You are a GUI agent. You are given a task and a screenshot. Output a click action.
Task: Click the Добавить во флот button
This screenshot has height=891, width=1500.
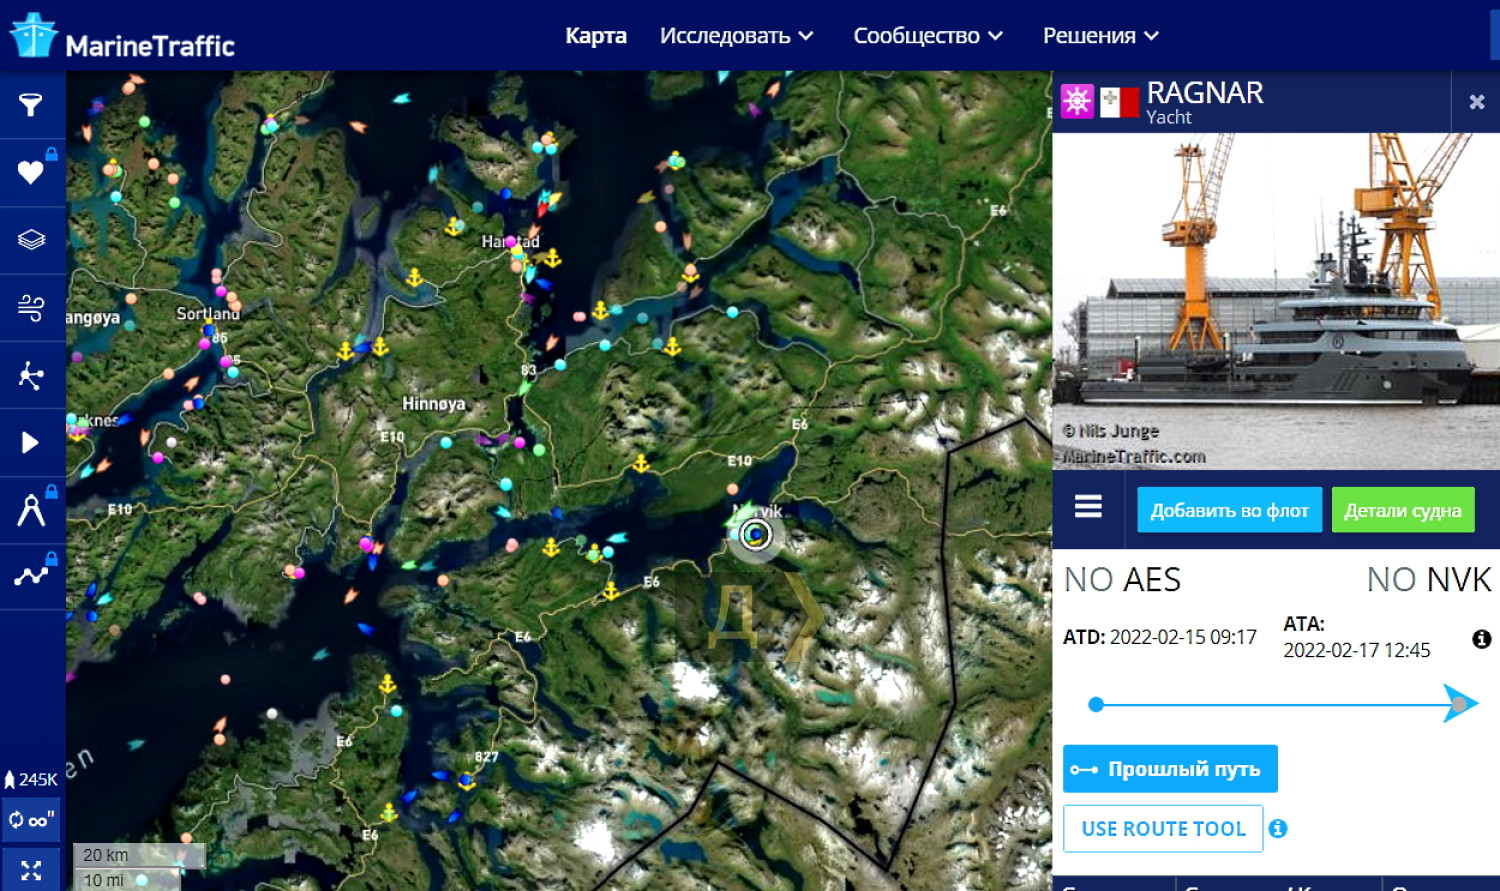click(1229, 510)
